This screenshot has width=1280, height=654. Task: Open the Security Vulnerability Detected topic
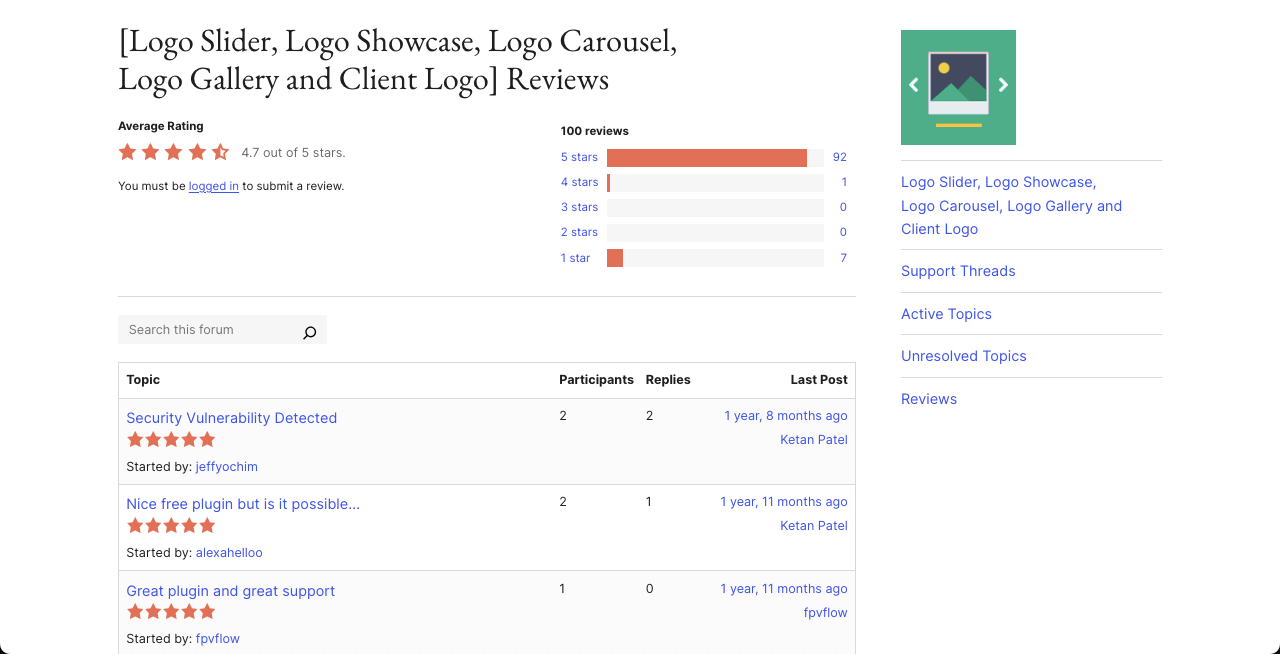(231, 417)
